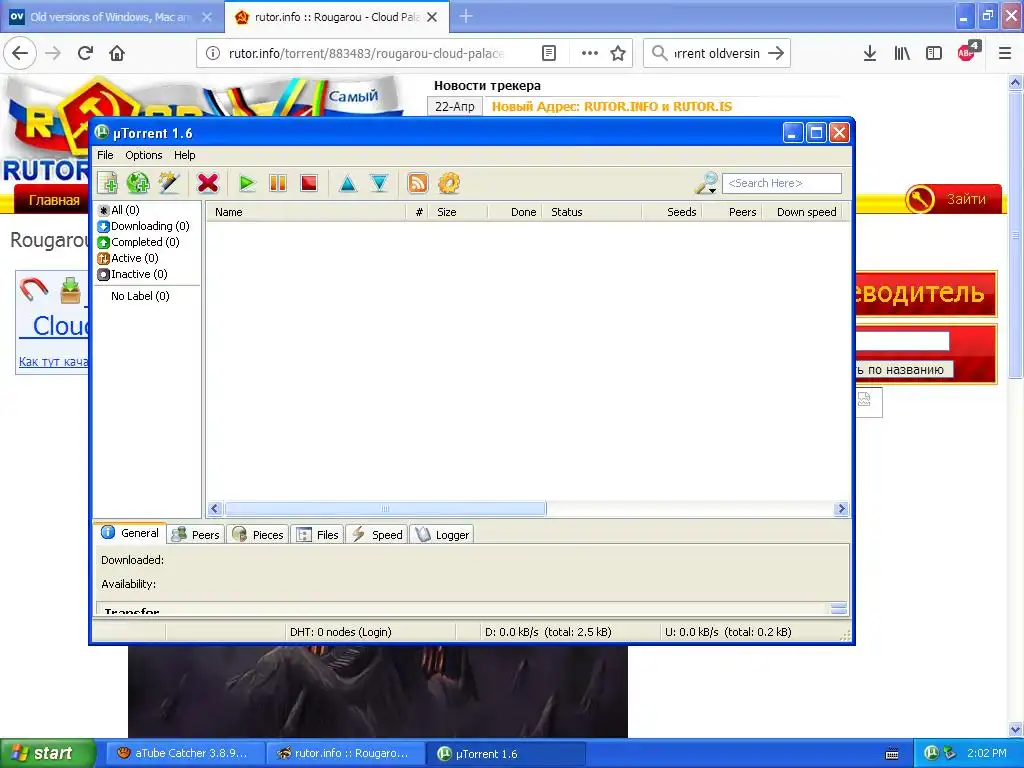The height and width of the screenshot is (768, 1024).
Task: Click the Move Up Queue arrow icon
Action: [x=348, y=183]
